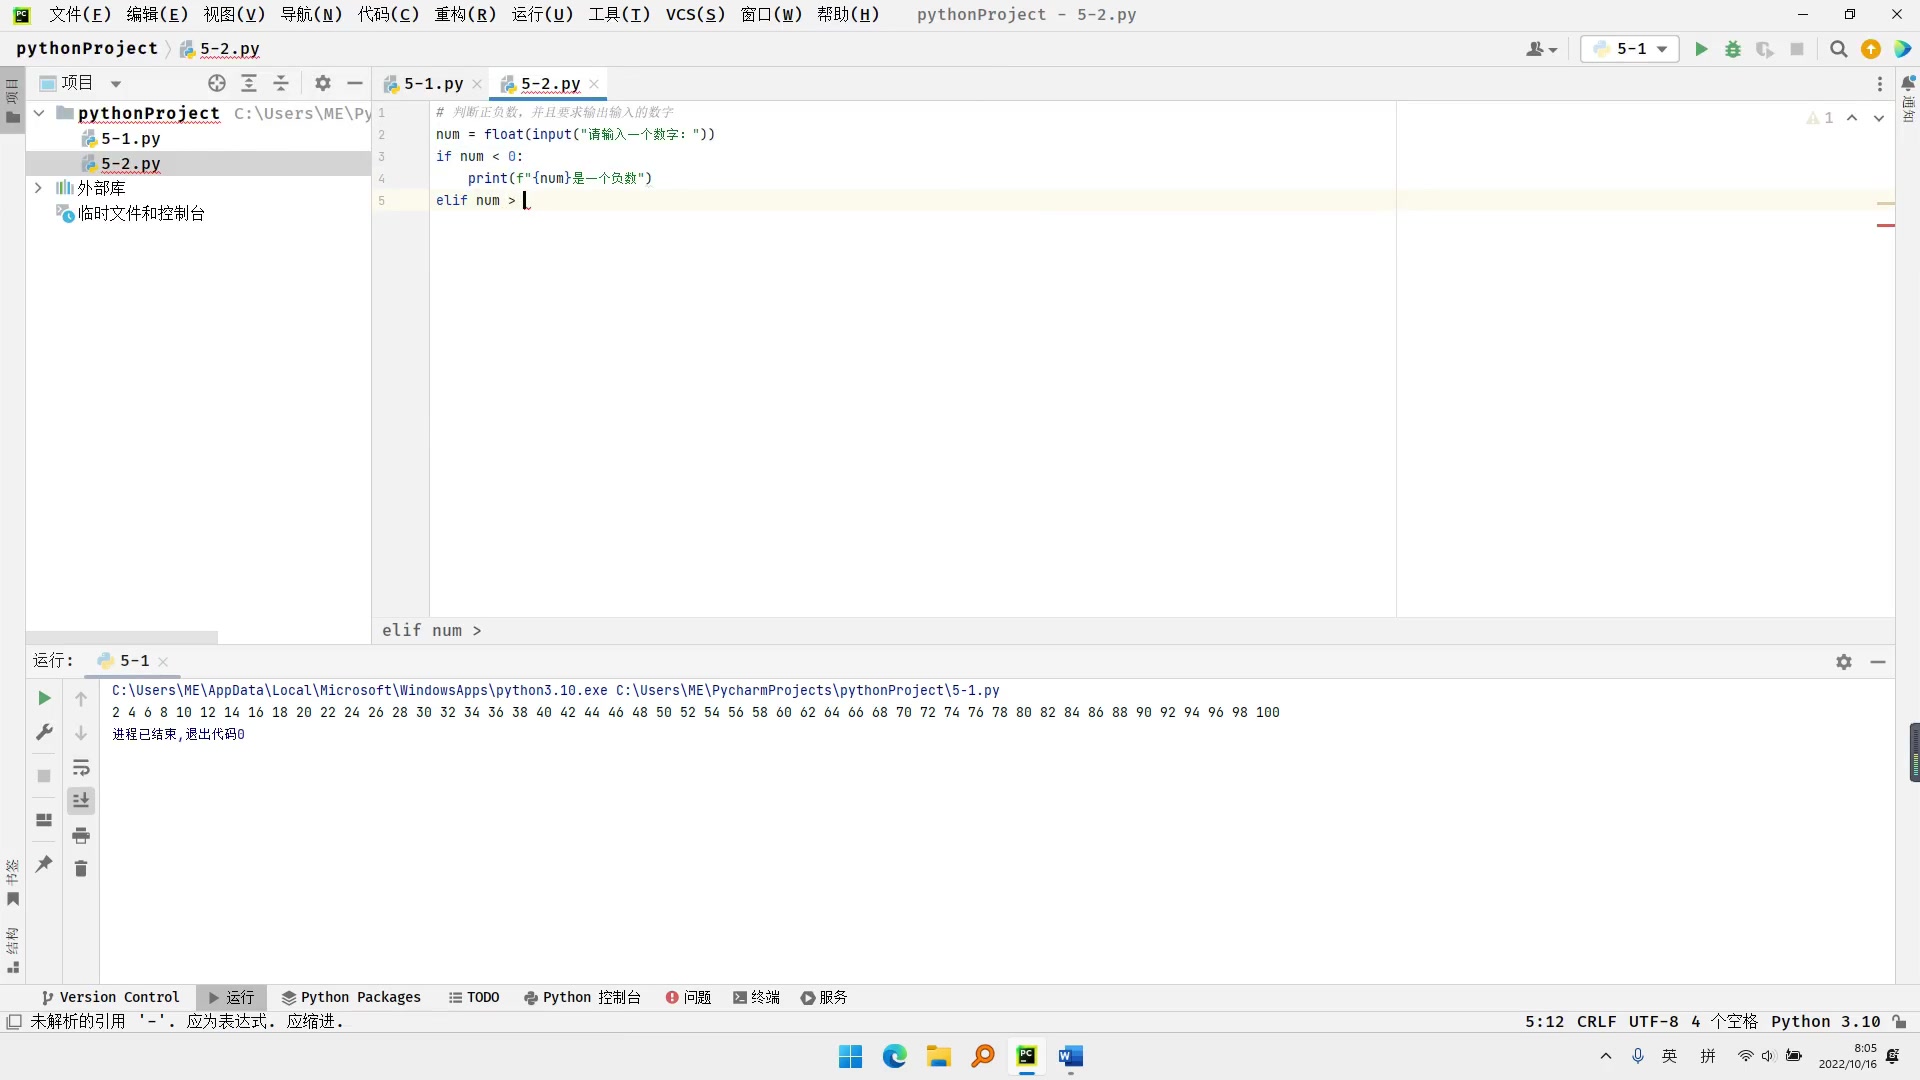Open run configuration wrench in the run panel
The height and width of the screenshot is (1080, 1920).
(44, 732)
